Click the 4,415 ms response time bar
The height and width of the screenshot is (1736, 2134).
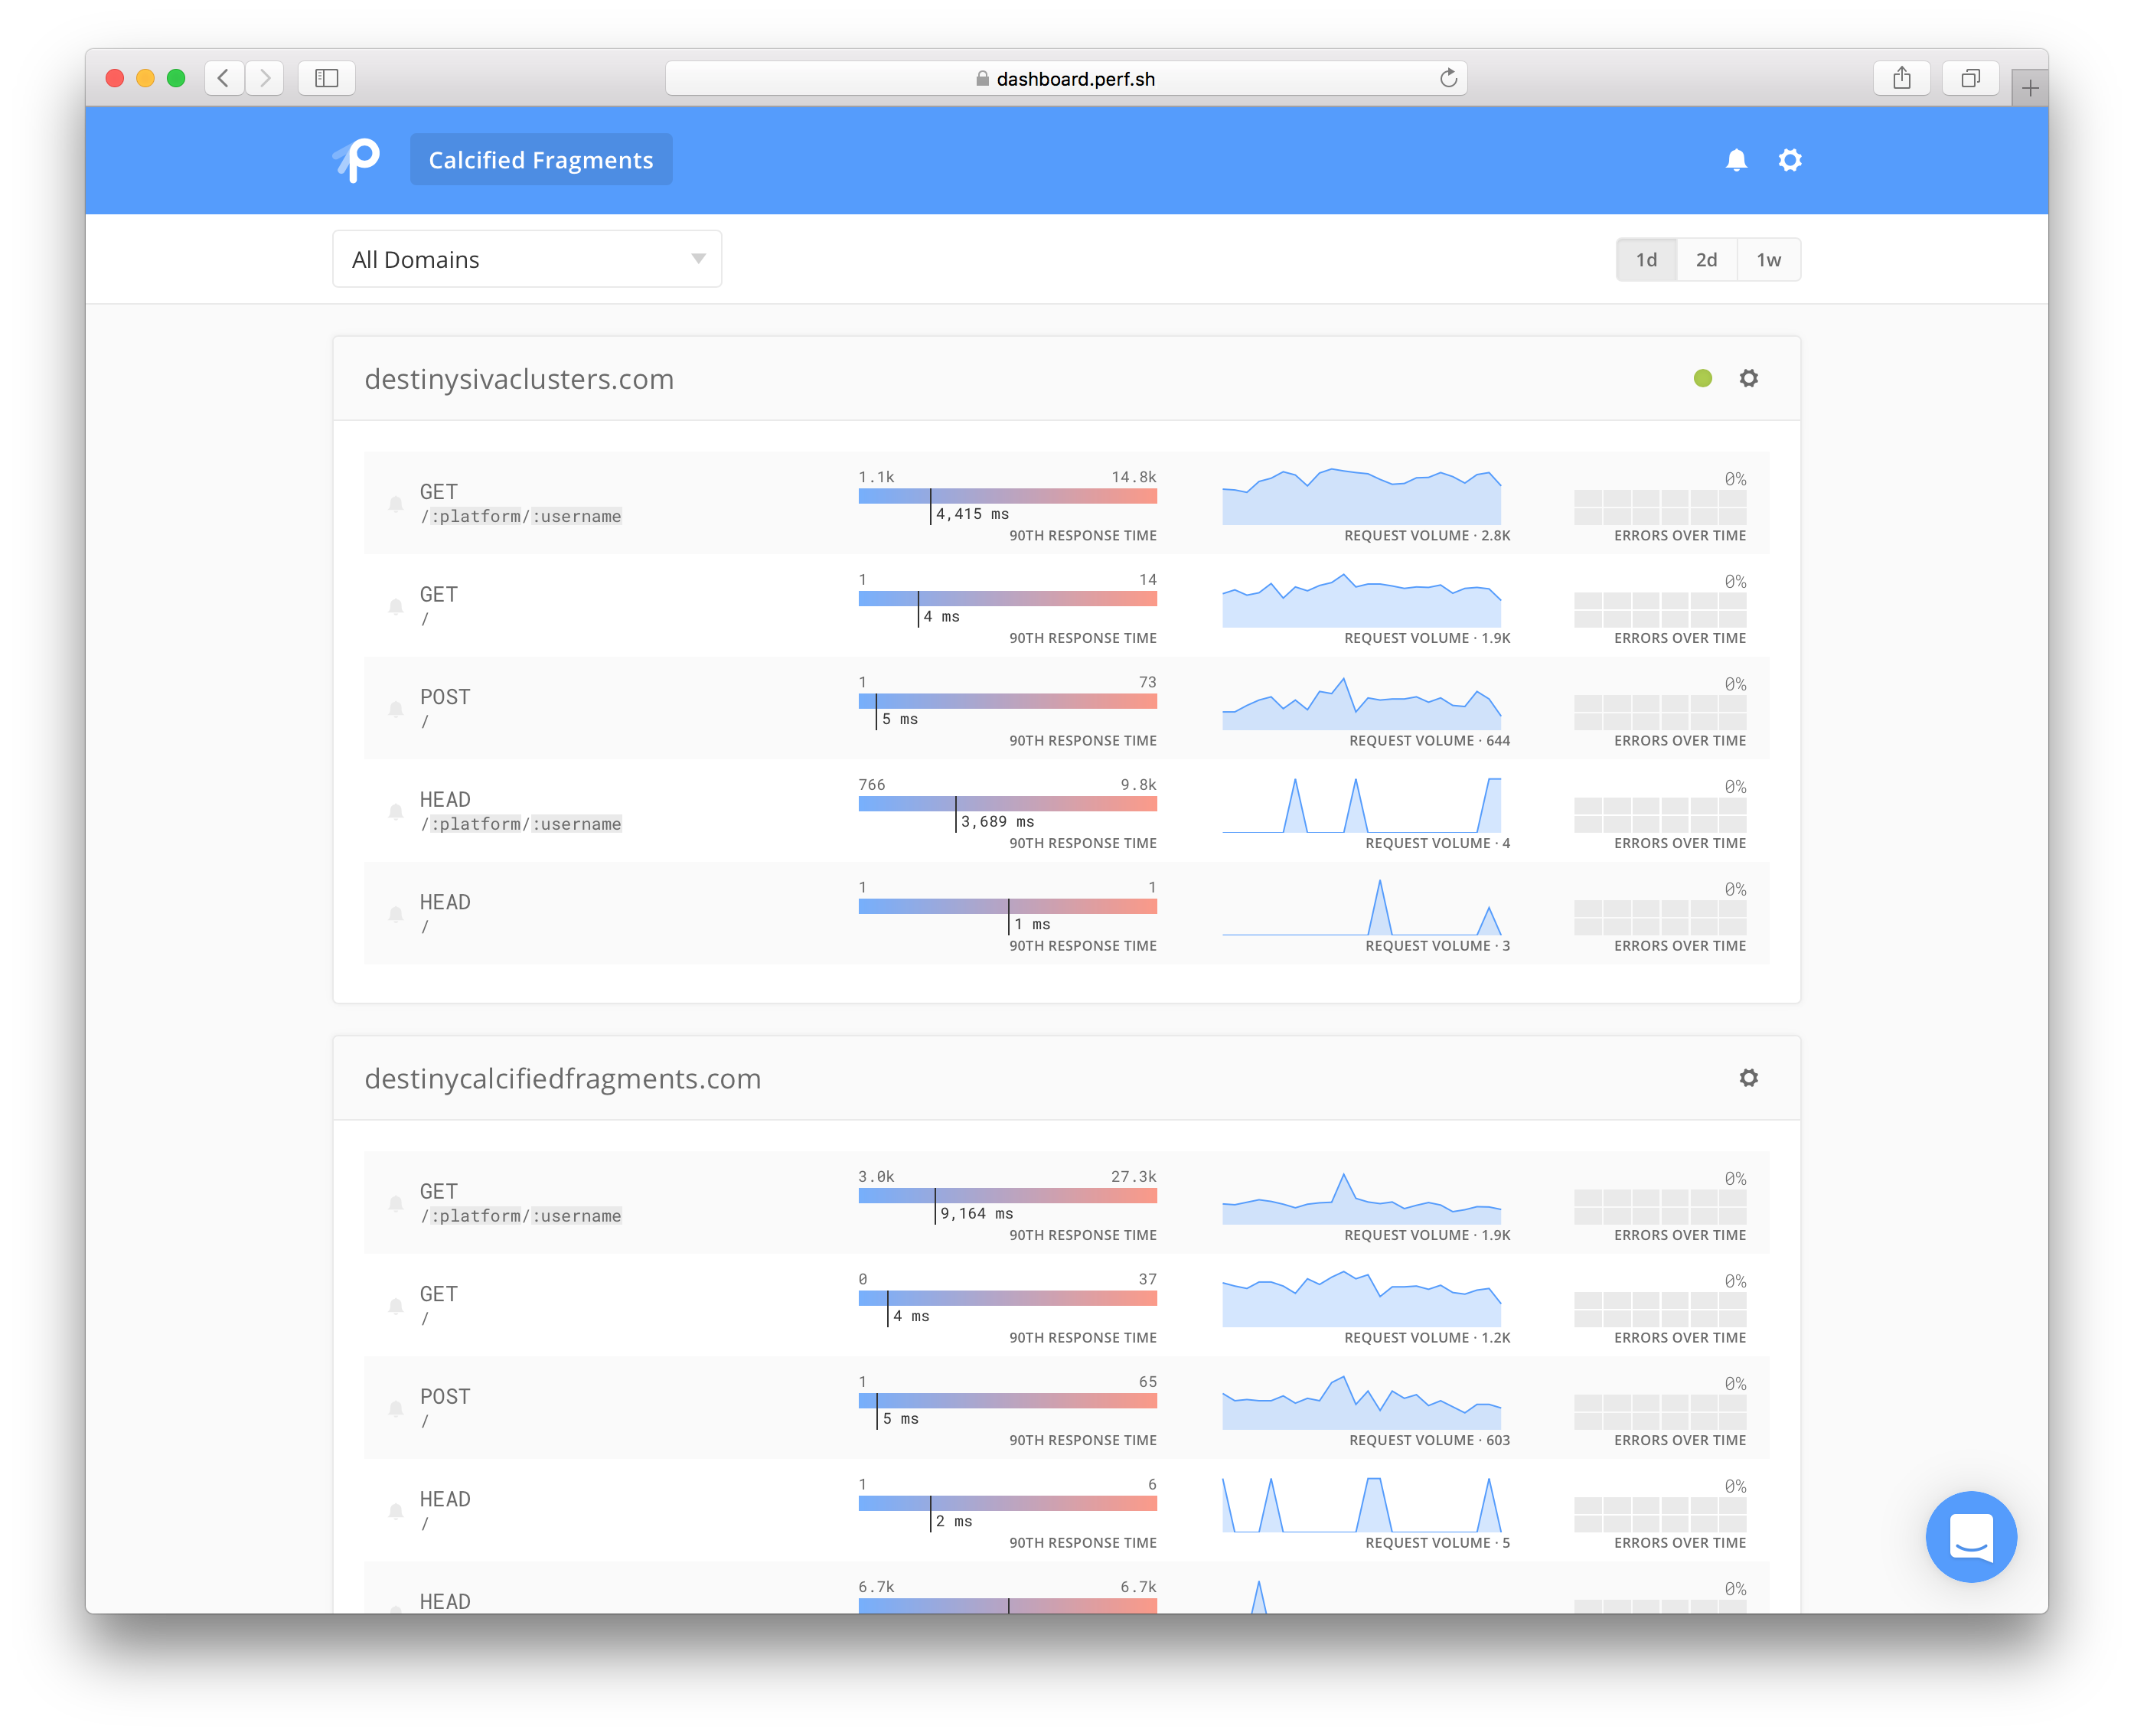point(1007,496)
